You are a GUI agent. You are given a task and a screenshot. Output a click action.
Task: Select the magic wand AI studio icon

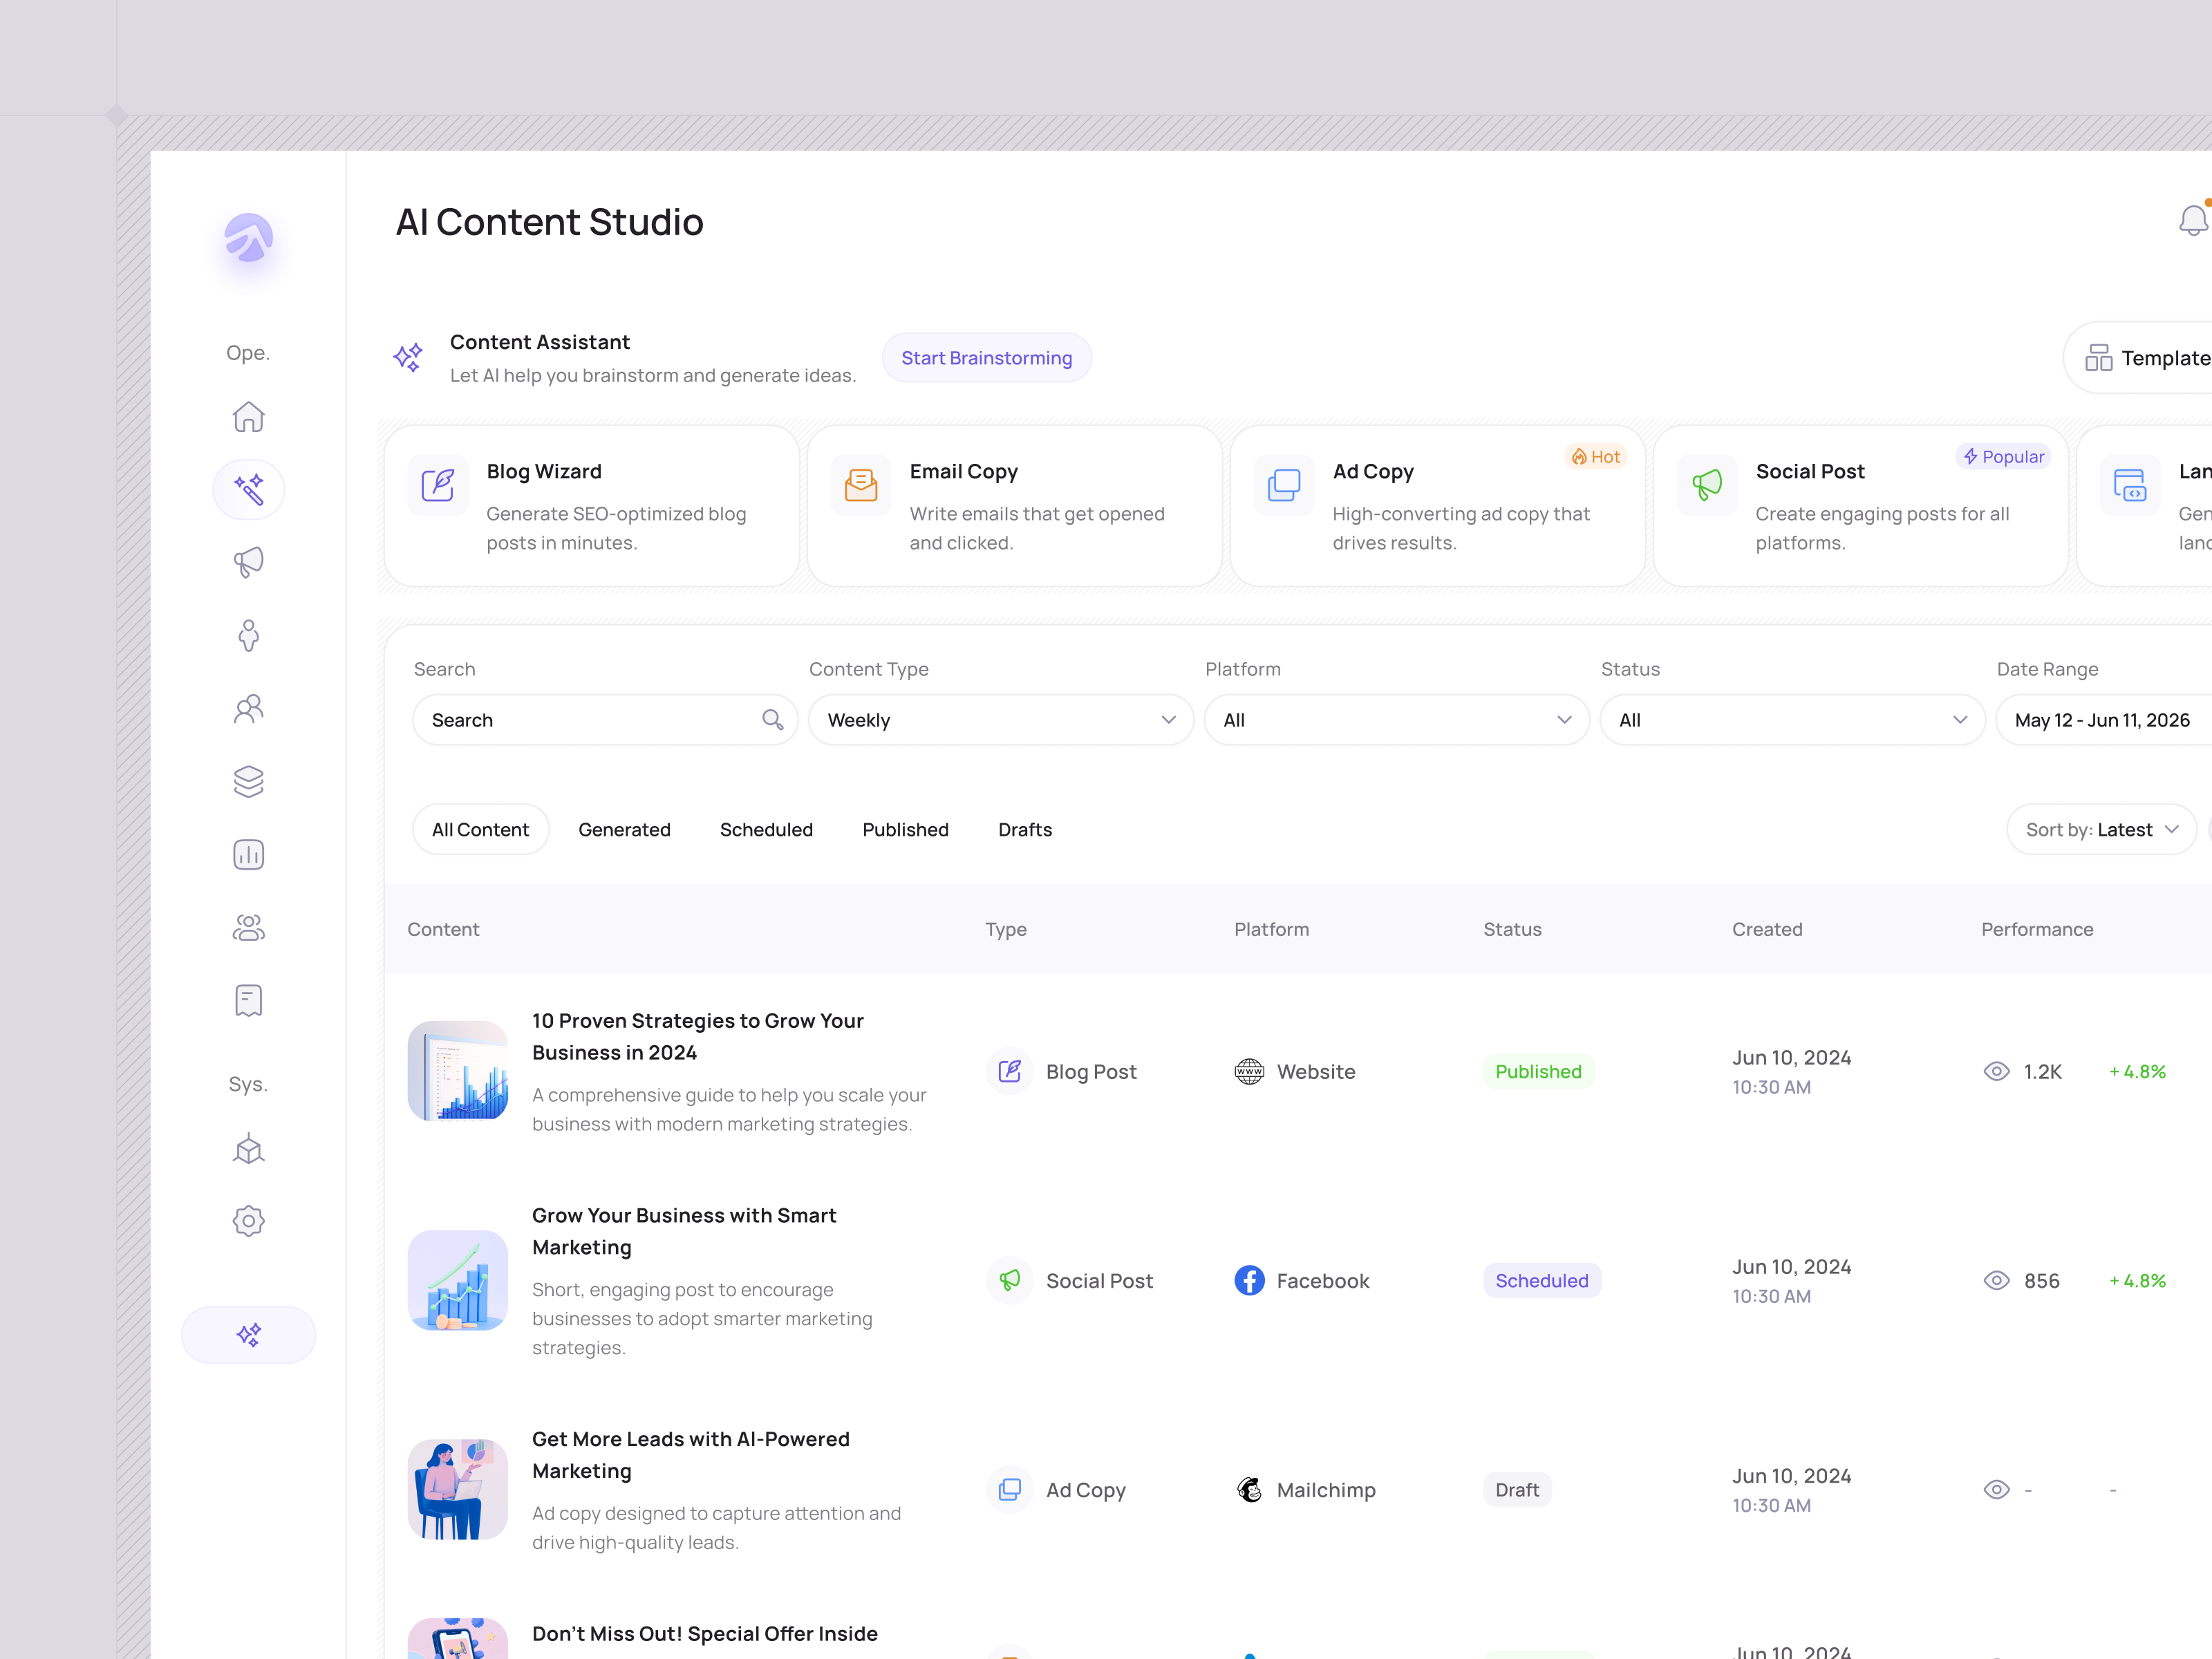tap(248, 489)
